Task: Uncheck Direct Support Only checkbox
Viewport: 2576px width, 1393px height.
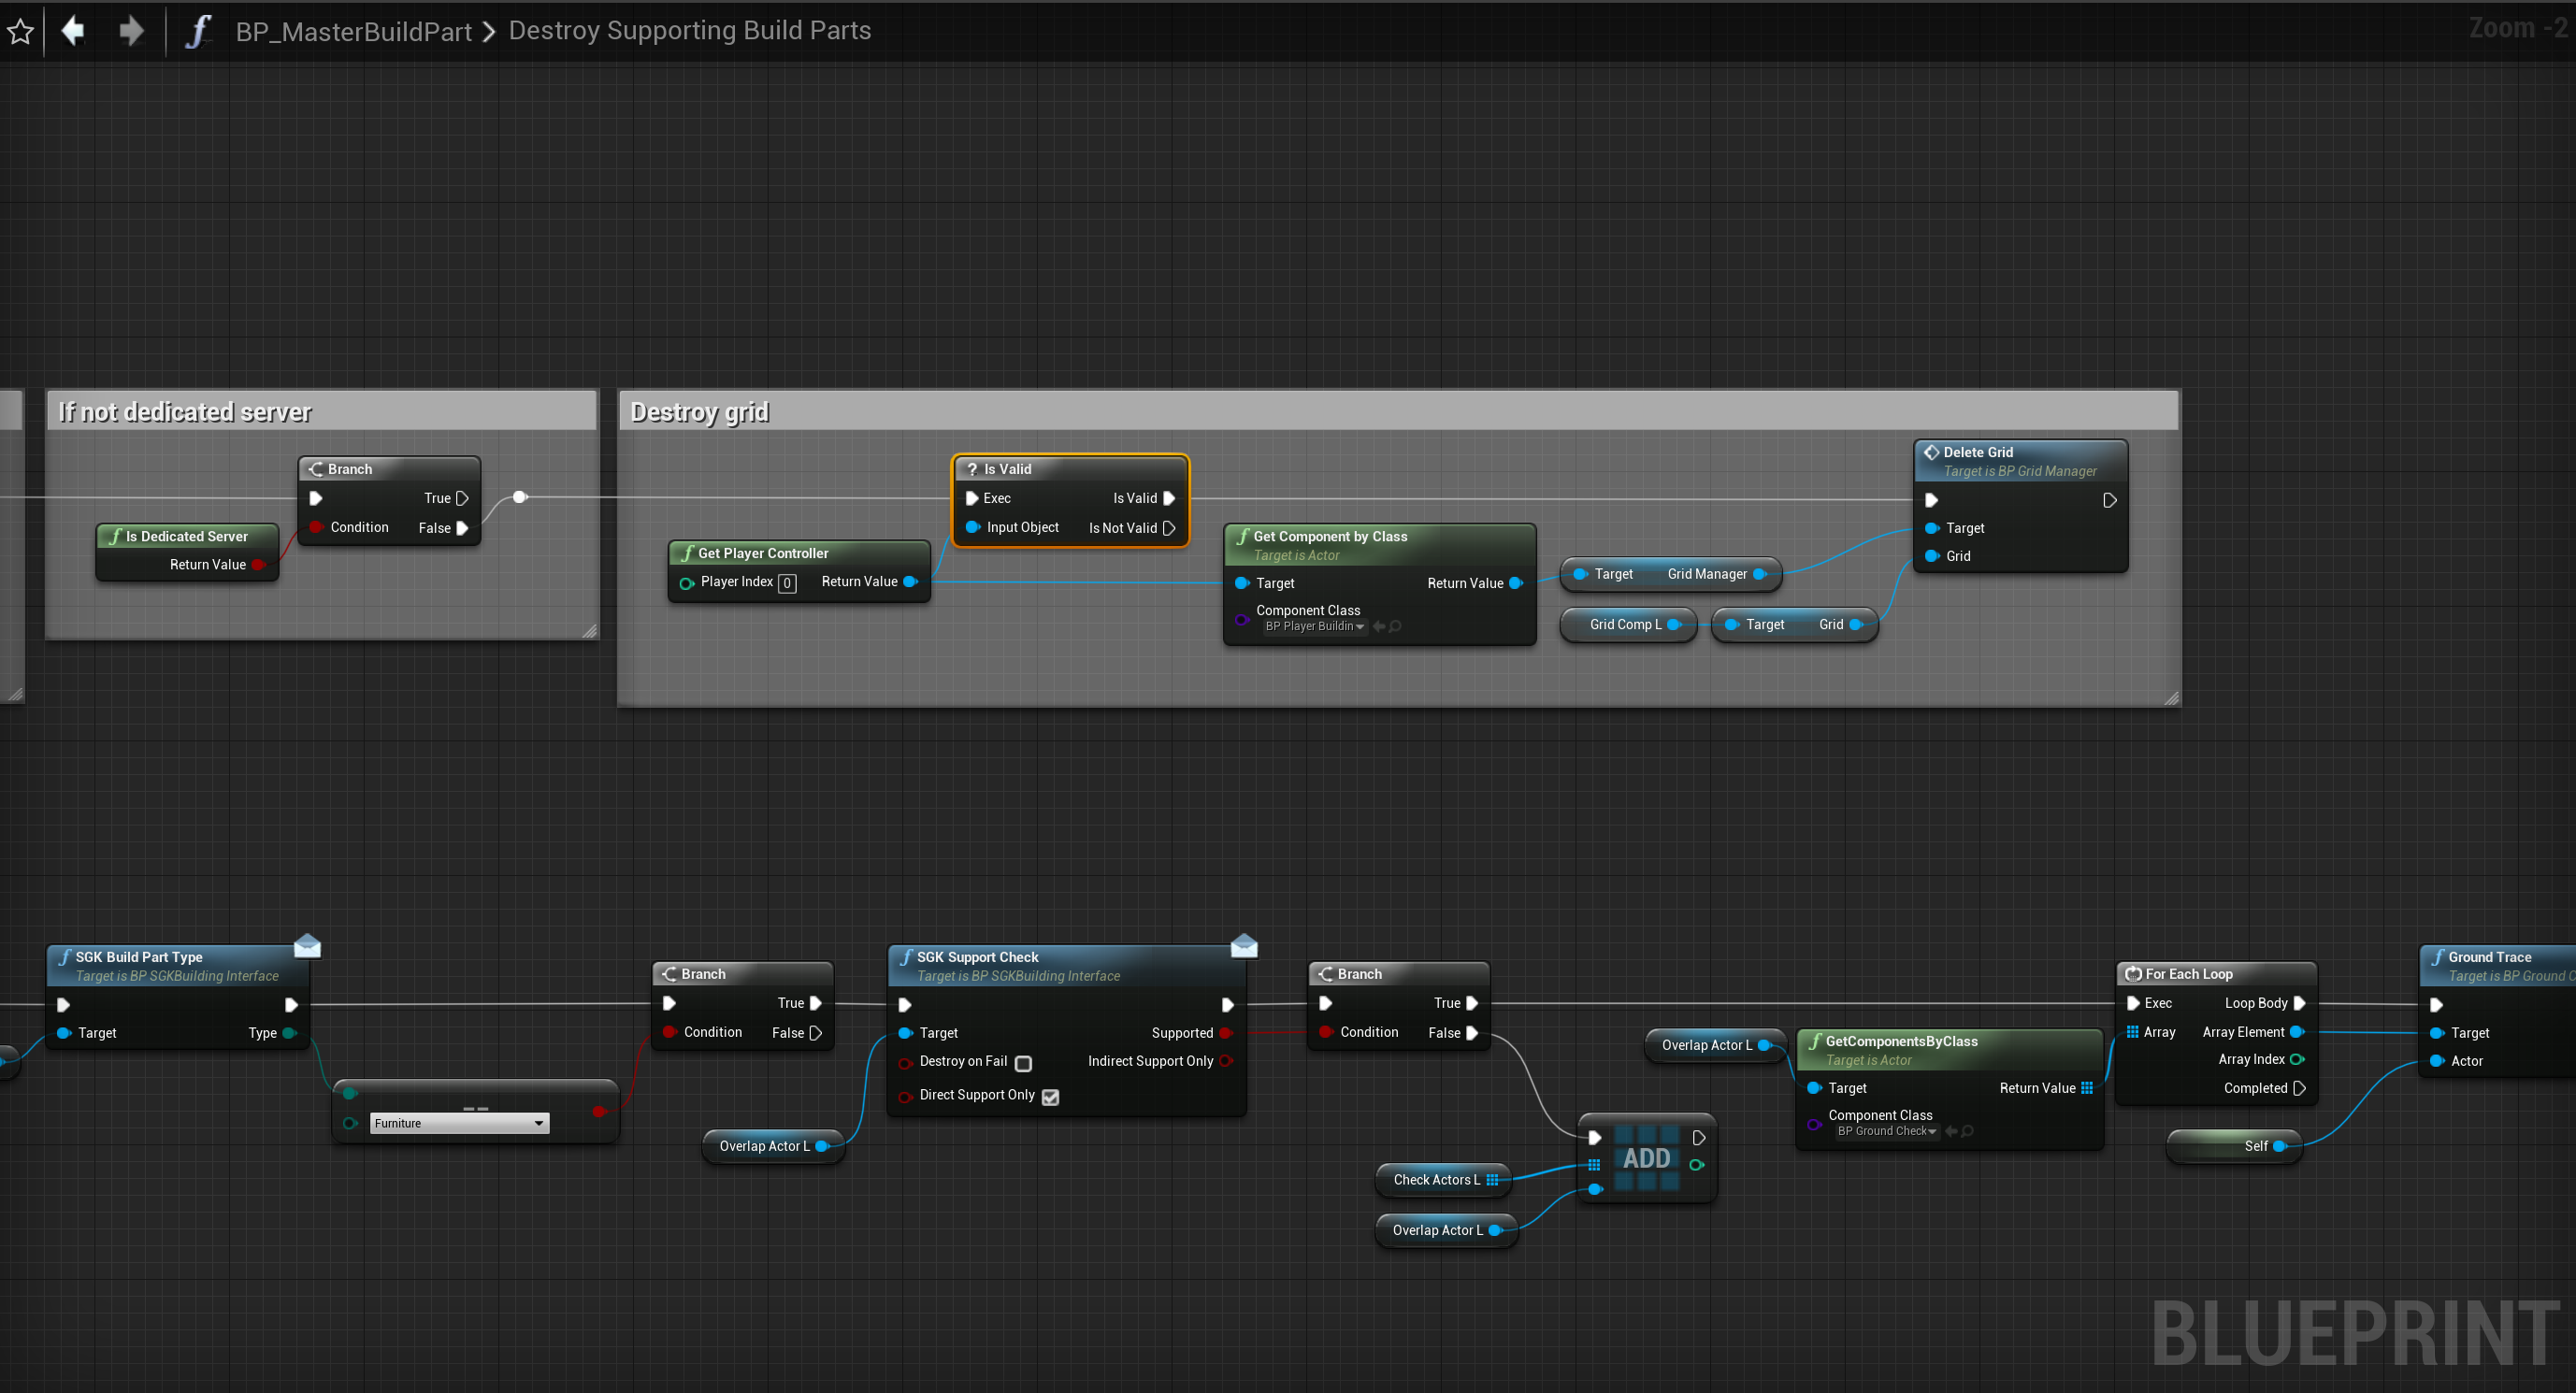Action: [x=1050, y=1097]
